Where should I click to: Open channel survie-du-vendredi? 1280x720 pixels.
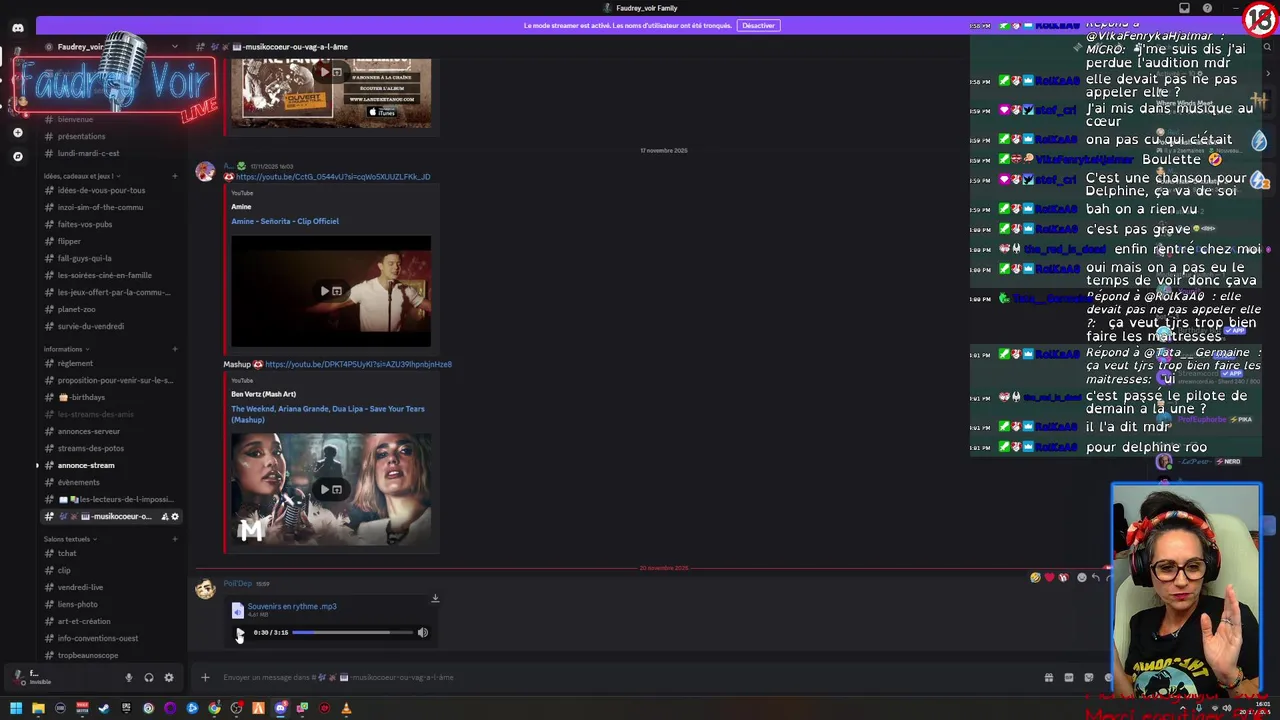point(90,326)
